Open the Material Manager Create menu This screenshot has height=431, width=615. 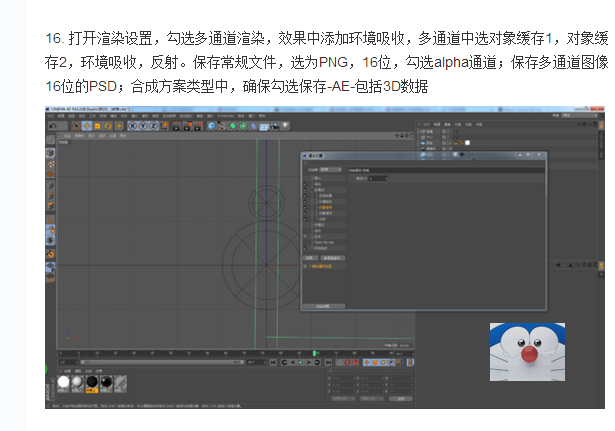[67, 371]
